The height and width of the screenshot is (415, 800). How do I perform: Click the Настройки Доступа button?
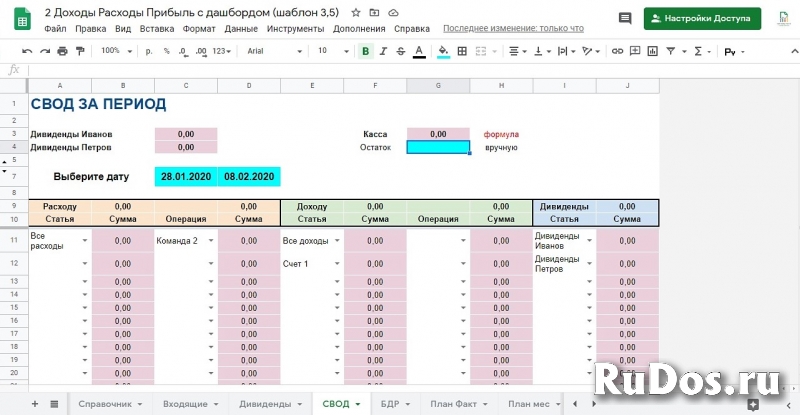[702, 18]
